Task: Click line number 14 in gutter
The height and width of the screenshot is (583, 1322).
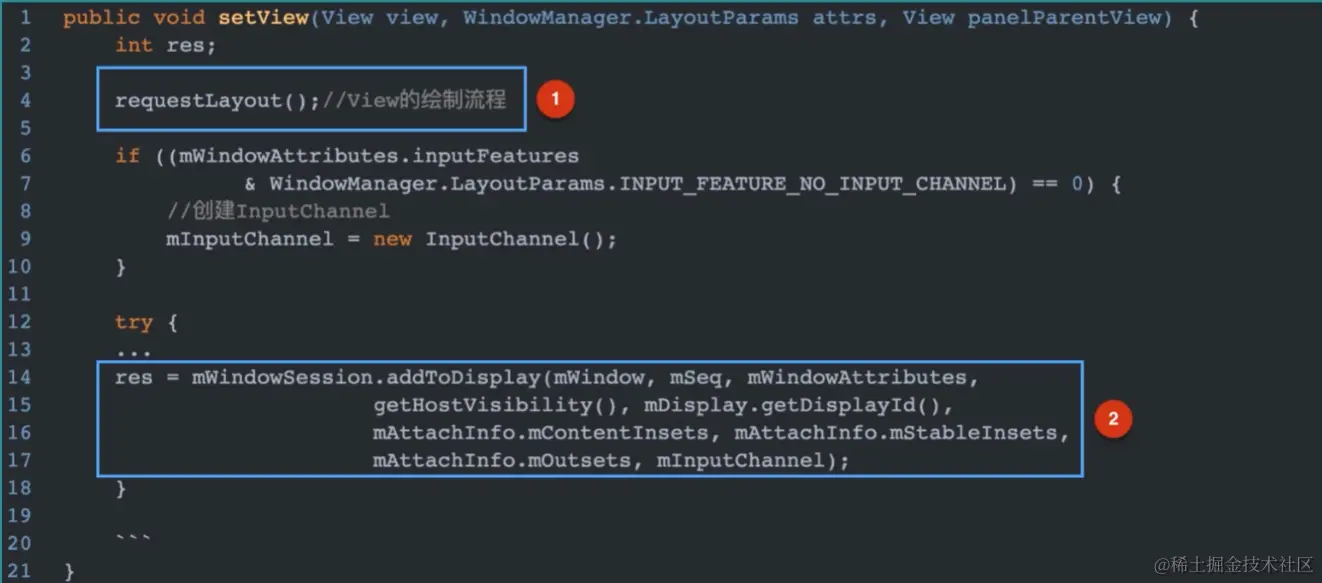Action: 19,377
